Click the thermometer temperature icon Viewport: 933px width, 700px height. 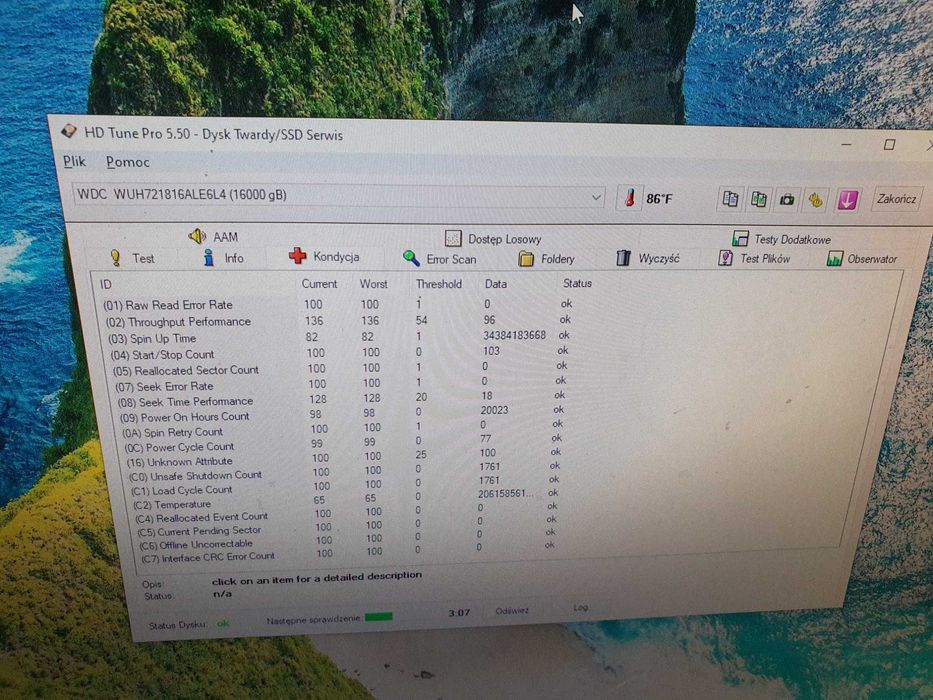point(629,198)
